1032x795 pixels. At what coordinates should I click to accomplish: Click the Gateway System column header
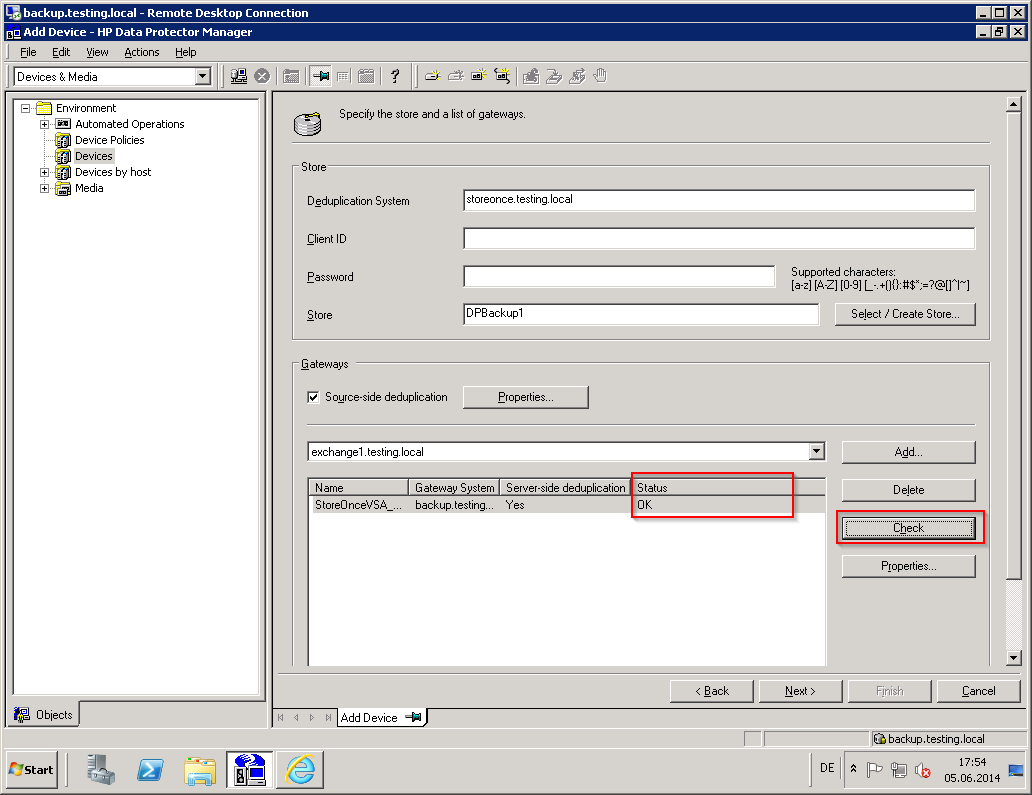pyautogui.click(x=454, y=488)
